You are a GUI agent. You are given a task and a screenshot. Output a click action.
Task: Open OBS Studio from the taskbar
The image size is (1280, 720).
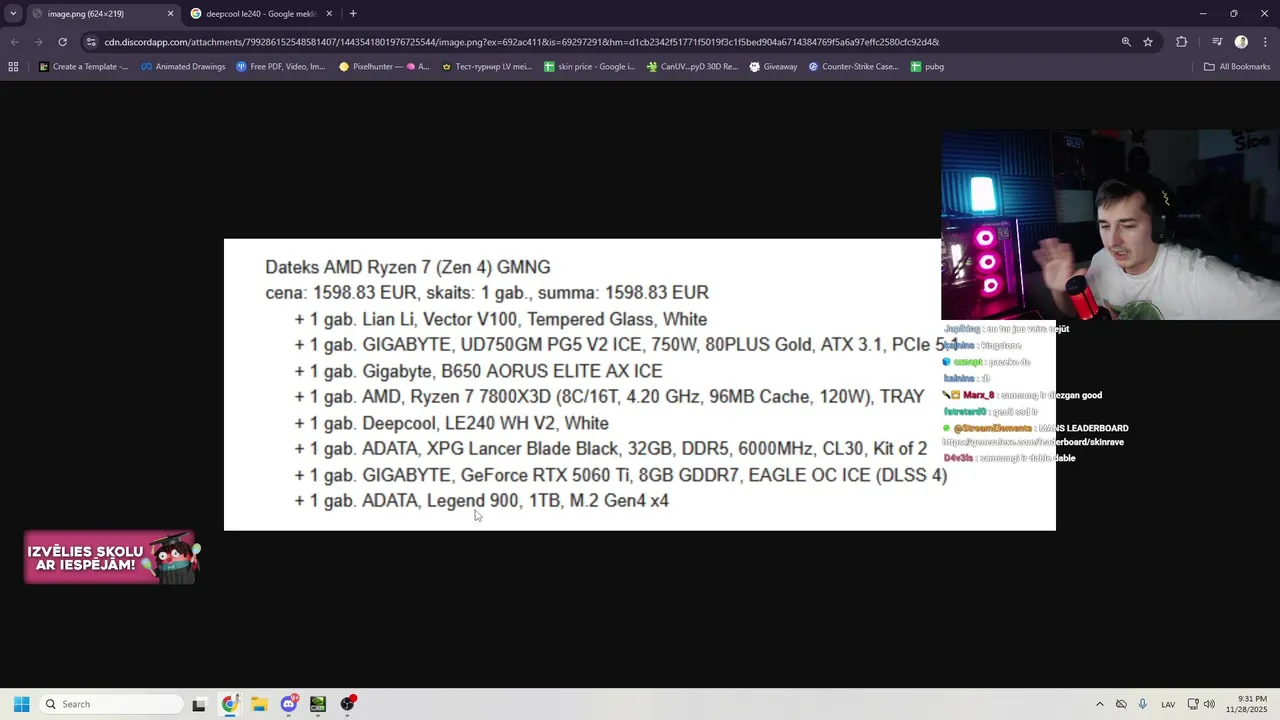348,704
